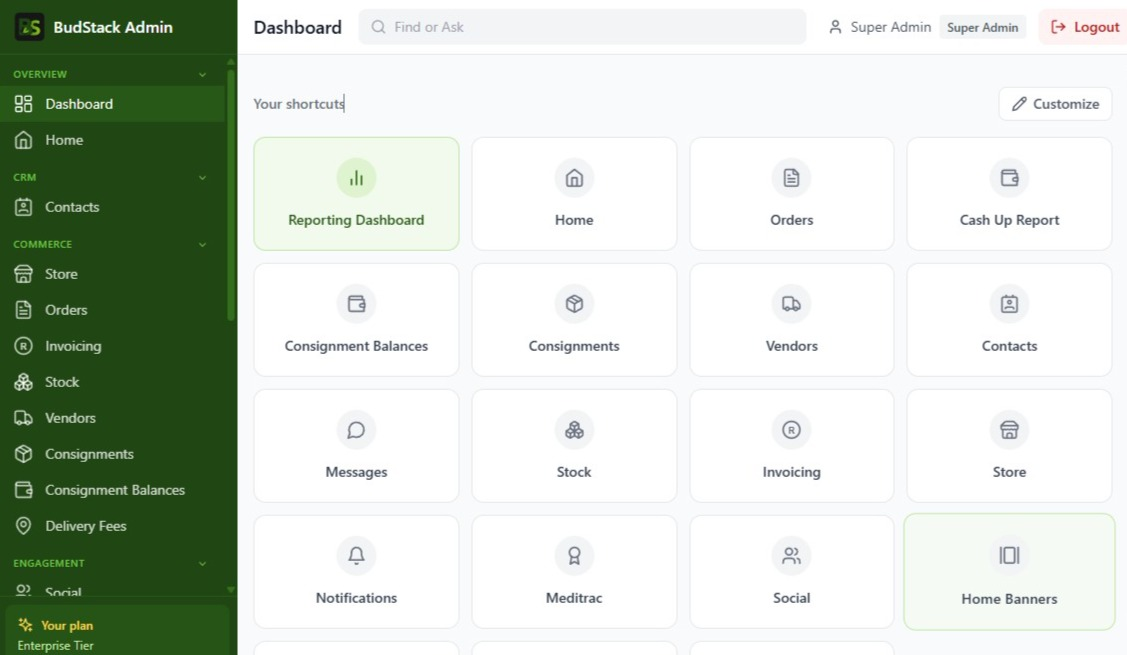Click the storefront icon on Store card
Image resolution: width=1127 pixels, height=655 pixels.
(x=1009, y=430)
